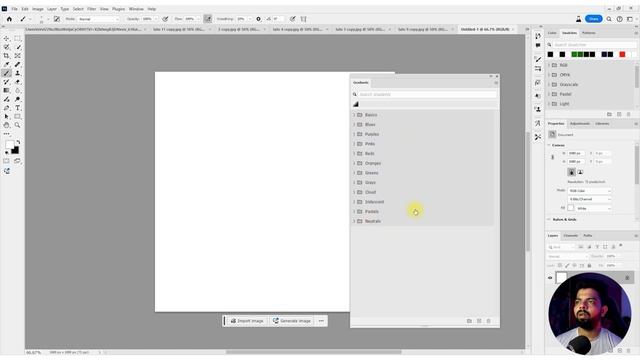The height and width of the screenshot is (360, 640).
Task: Open the brush settings panel toggle
Action: (57, 19)
